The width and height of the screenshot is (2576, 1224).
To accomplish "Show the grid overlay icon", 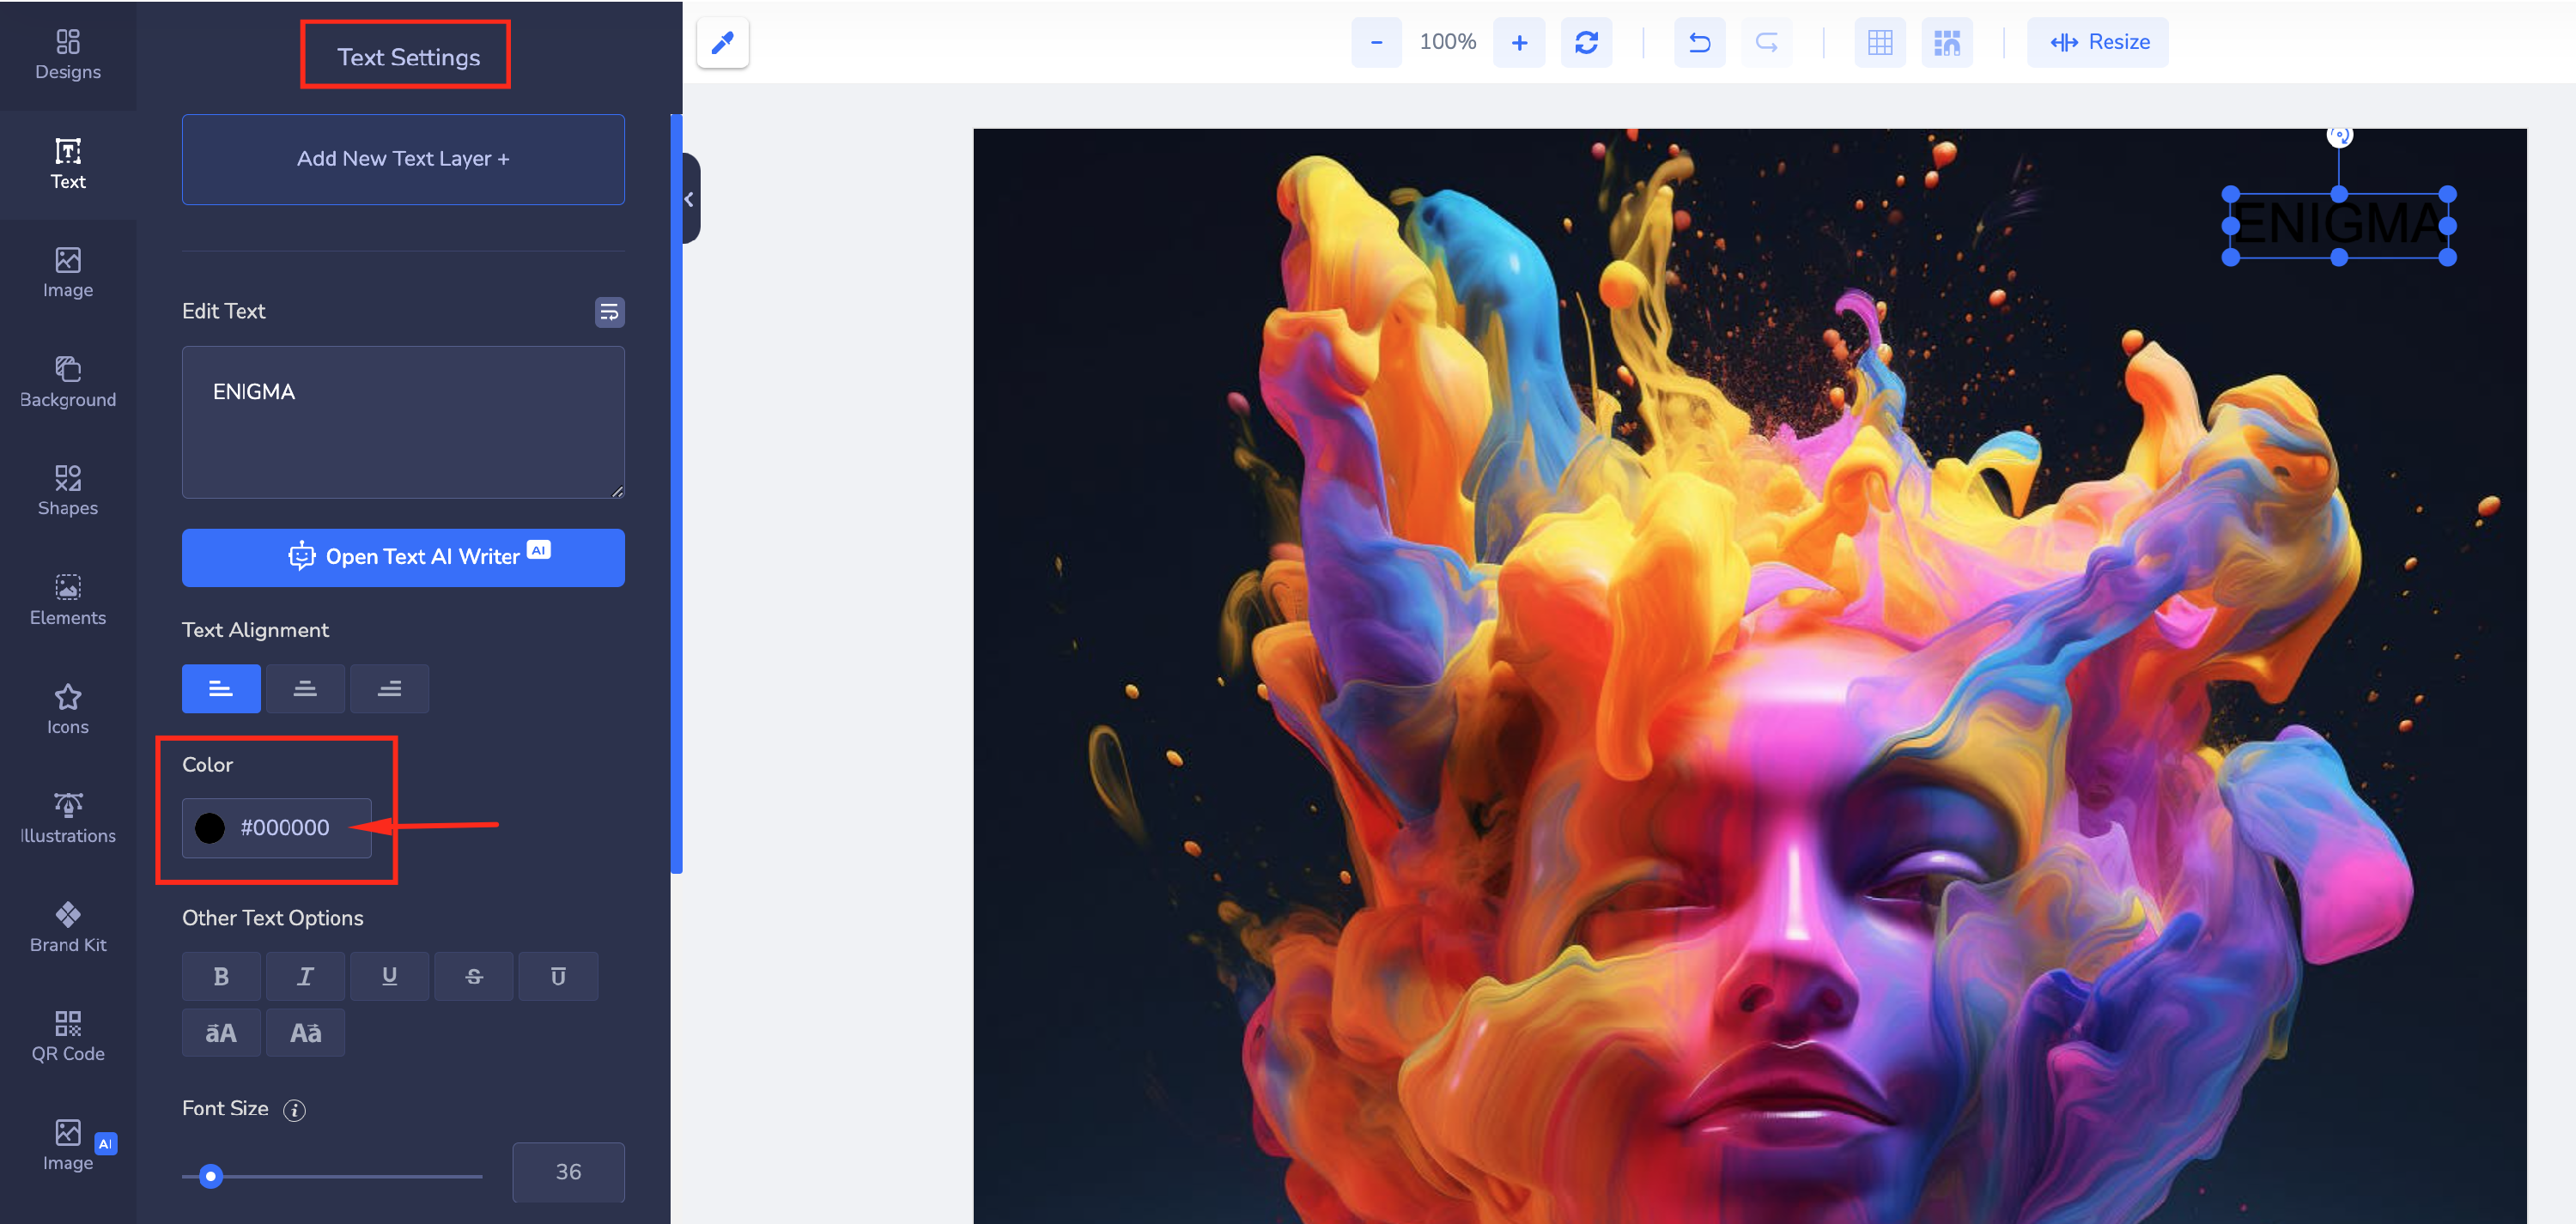I will [1879, 43].
